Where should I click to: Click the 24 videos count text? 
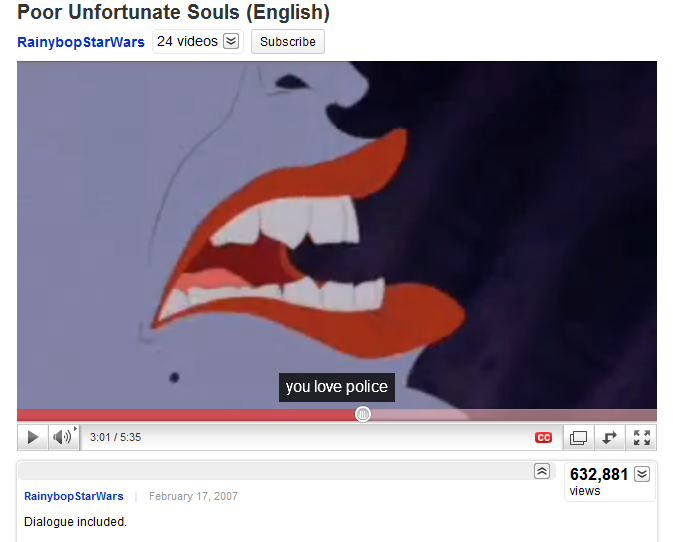pyautogui.click(x=187, y=41)
